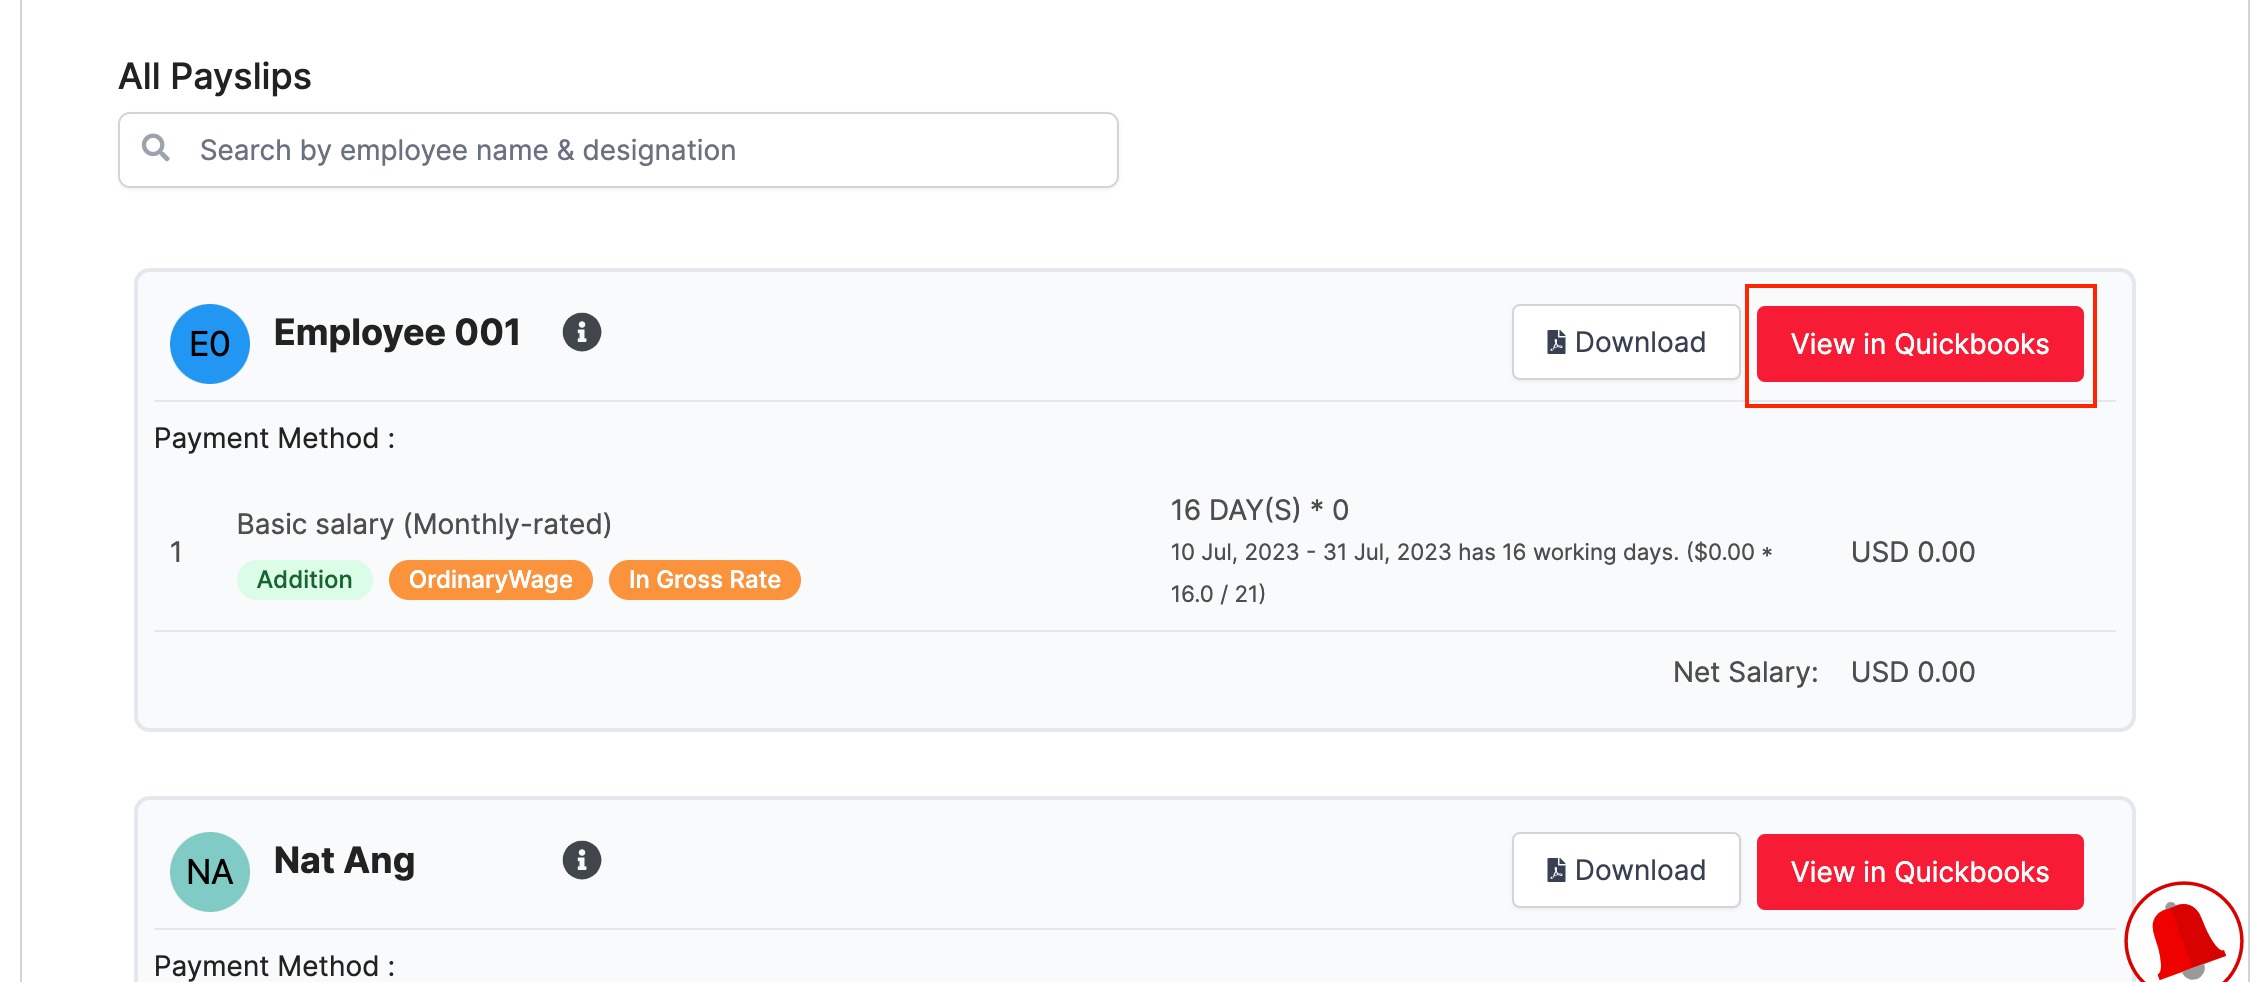Click the PDF icon on Employee 001's Download button

click(1556, 342)
